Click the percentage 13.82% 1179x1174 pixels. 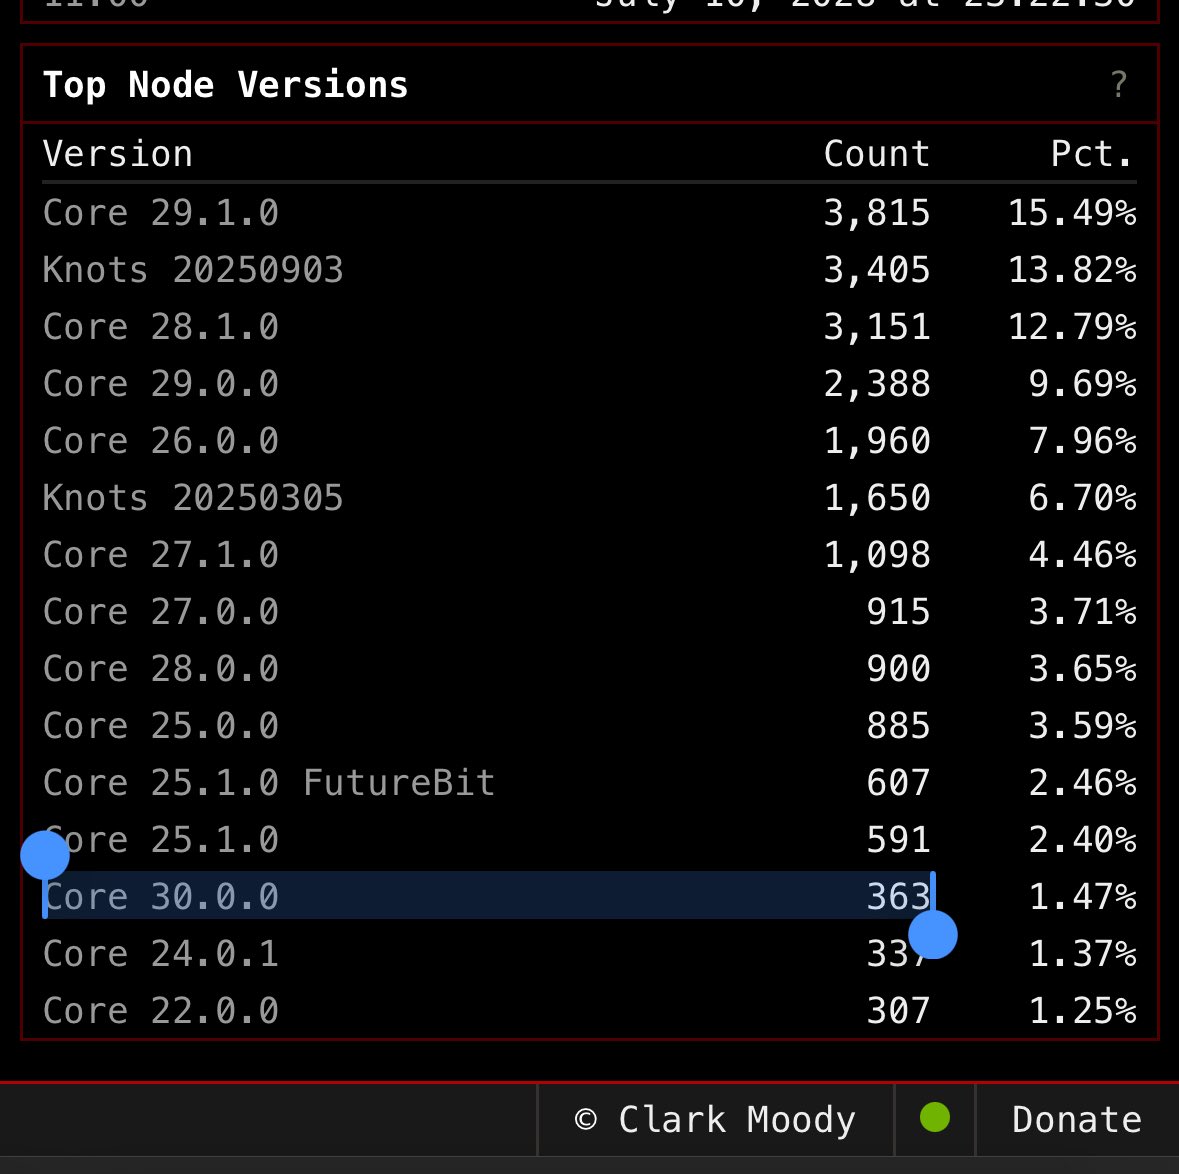(1072, 270)
